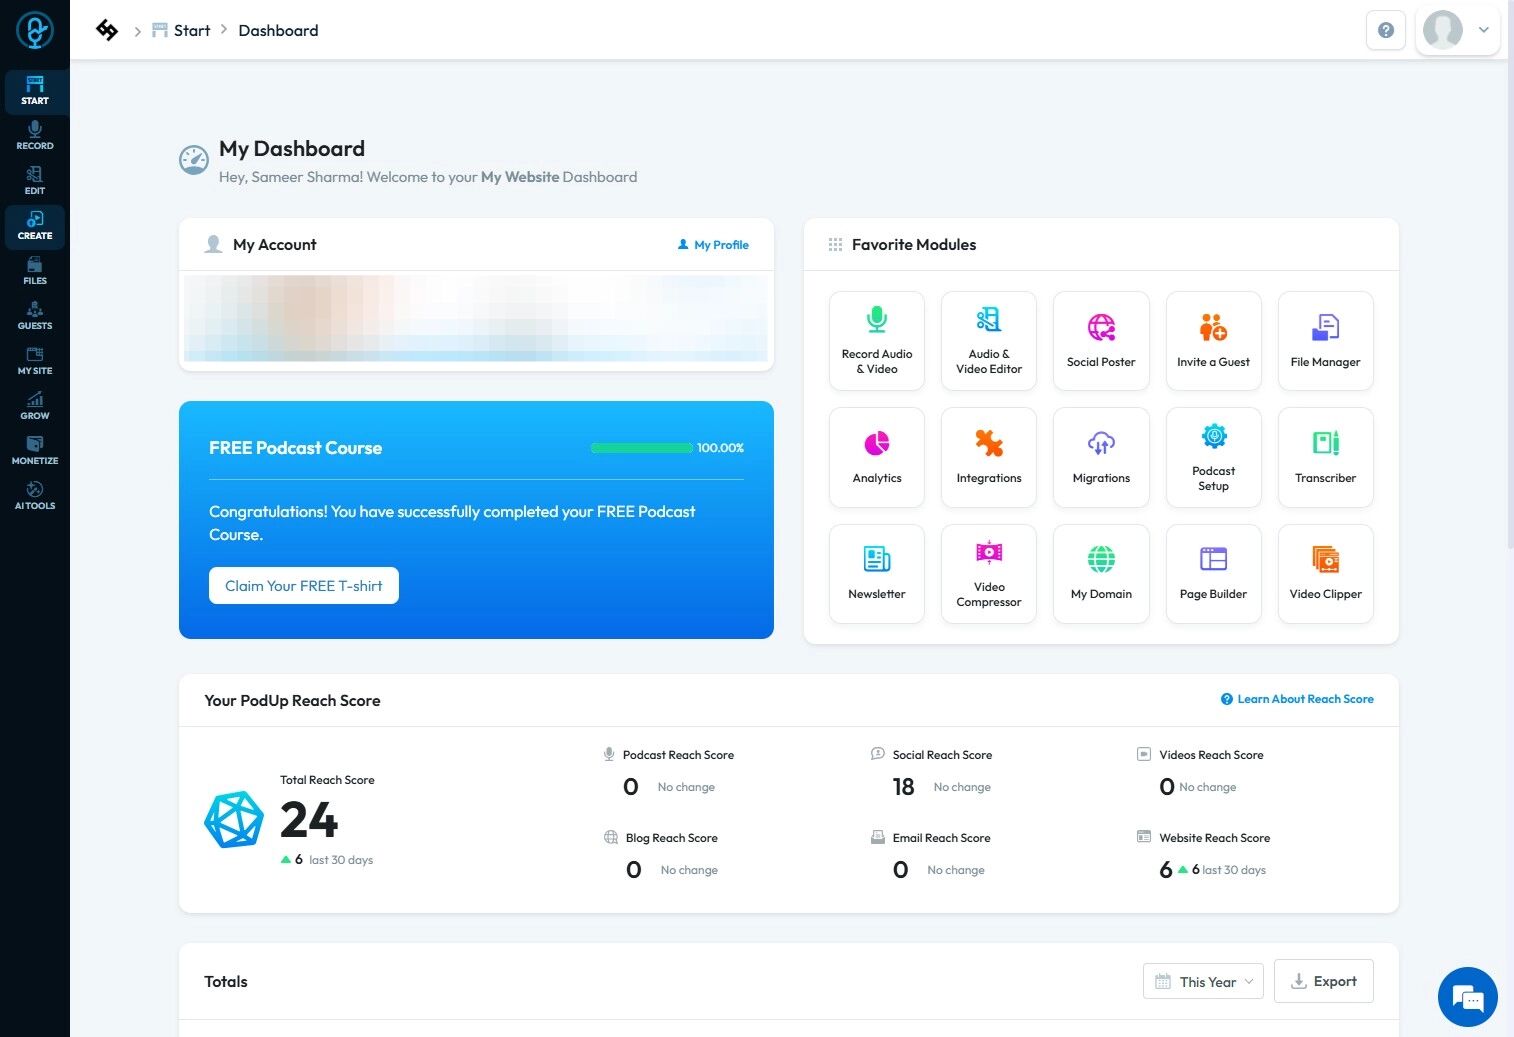Open the My Profile link
The width and height of the screenshot is (1514, 1037).
pos(713,245)
